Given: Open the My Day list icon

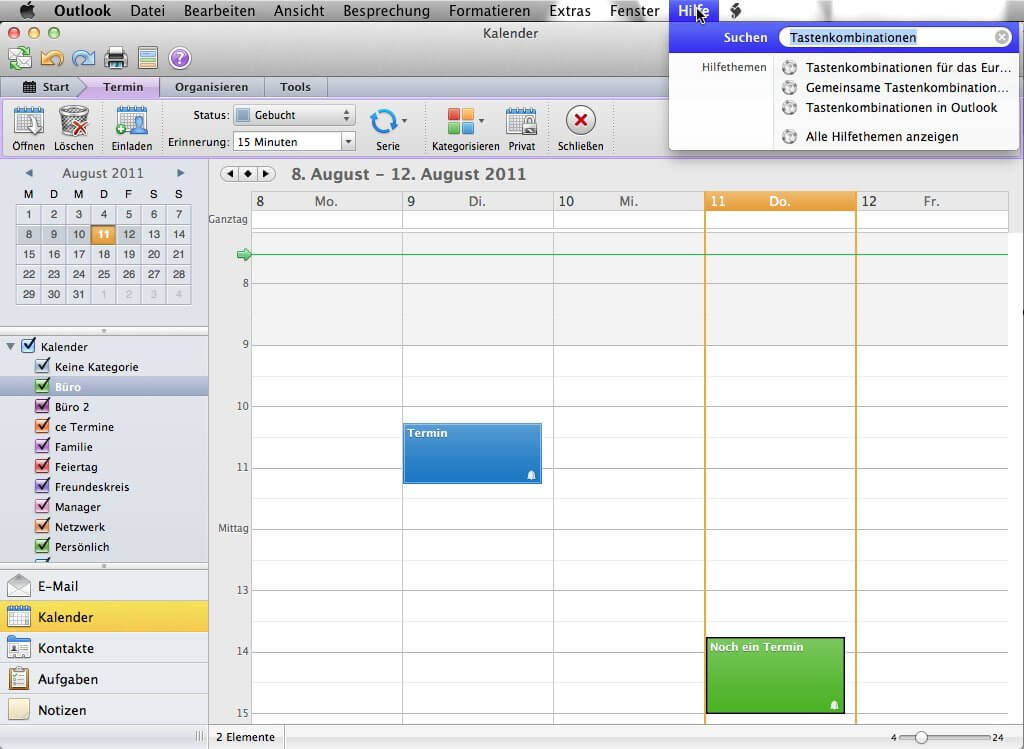Looking at the screenshot, I should click(148, 58).
